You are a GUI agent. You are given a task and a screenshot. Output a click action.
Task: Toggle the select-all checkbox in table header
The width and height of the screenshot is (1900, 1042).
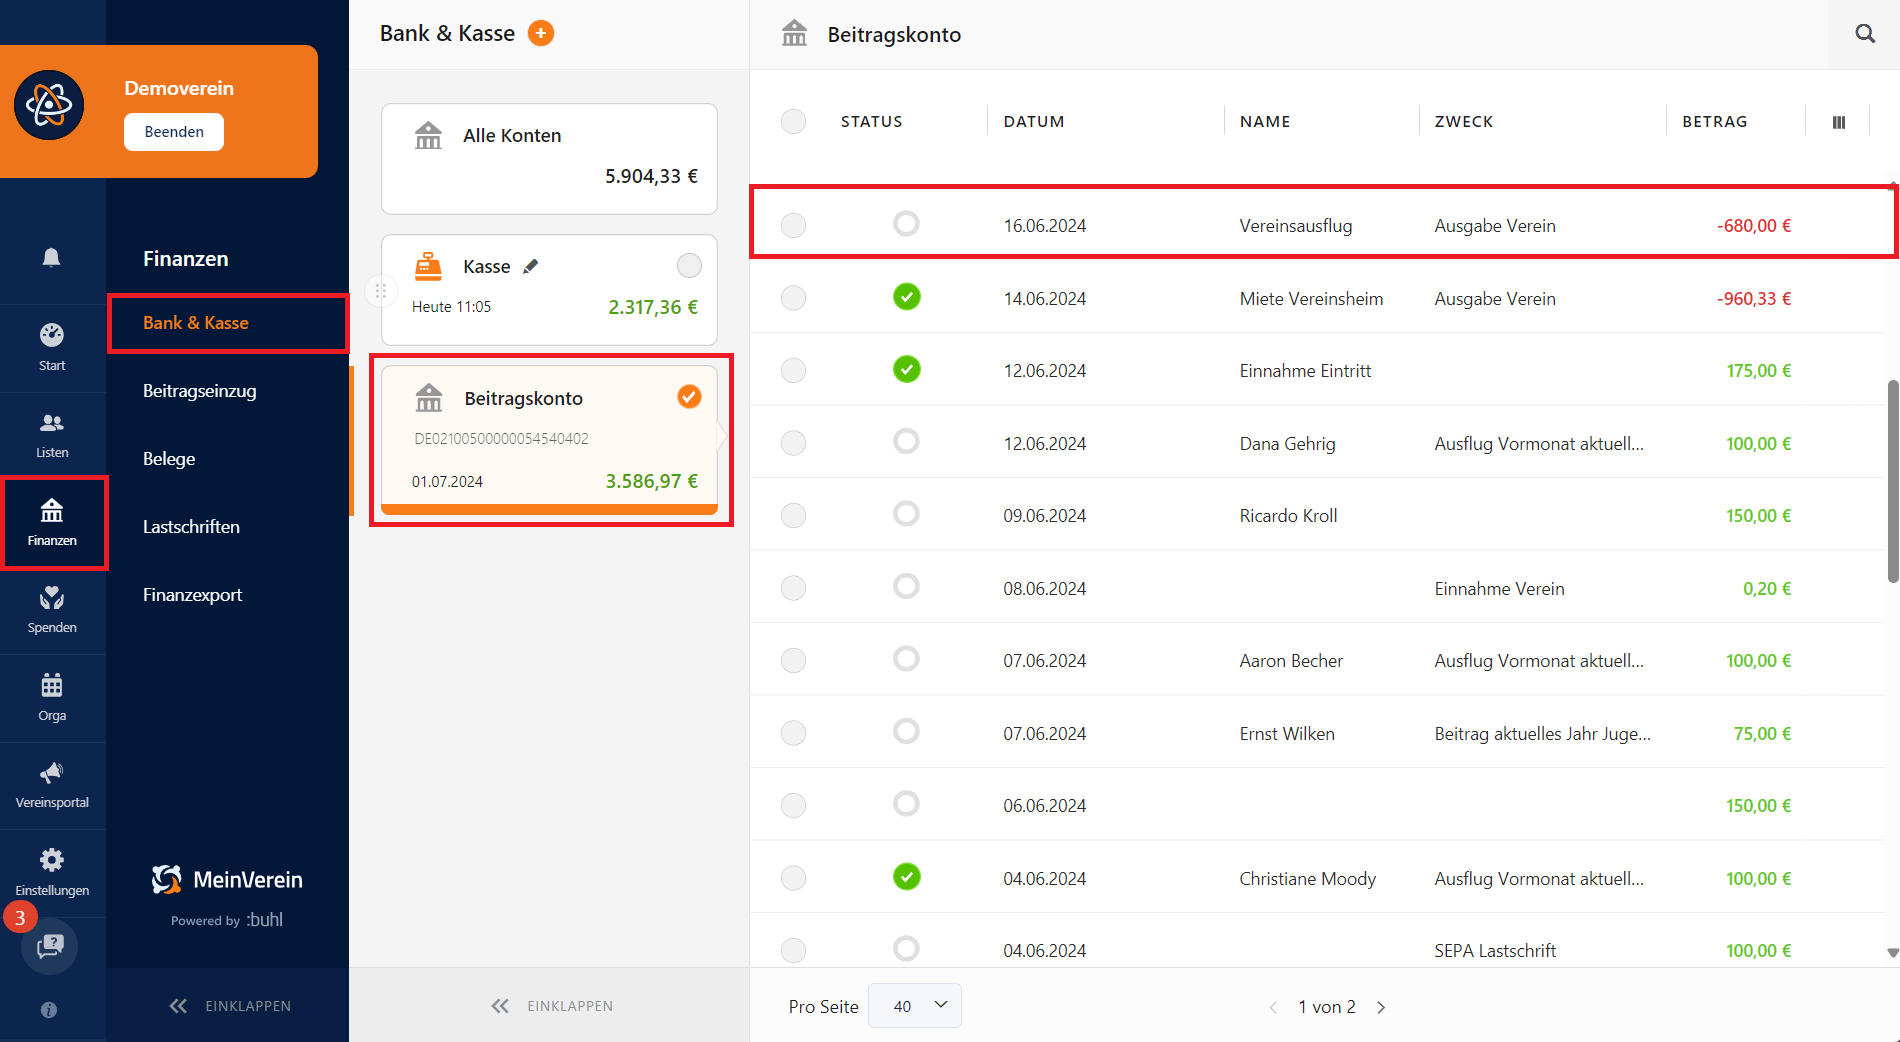point(793,122)
